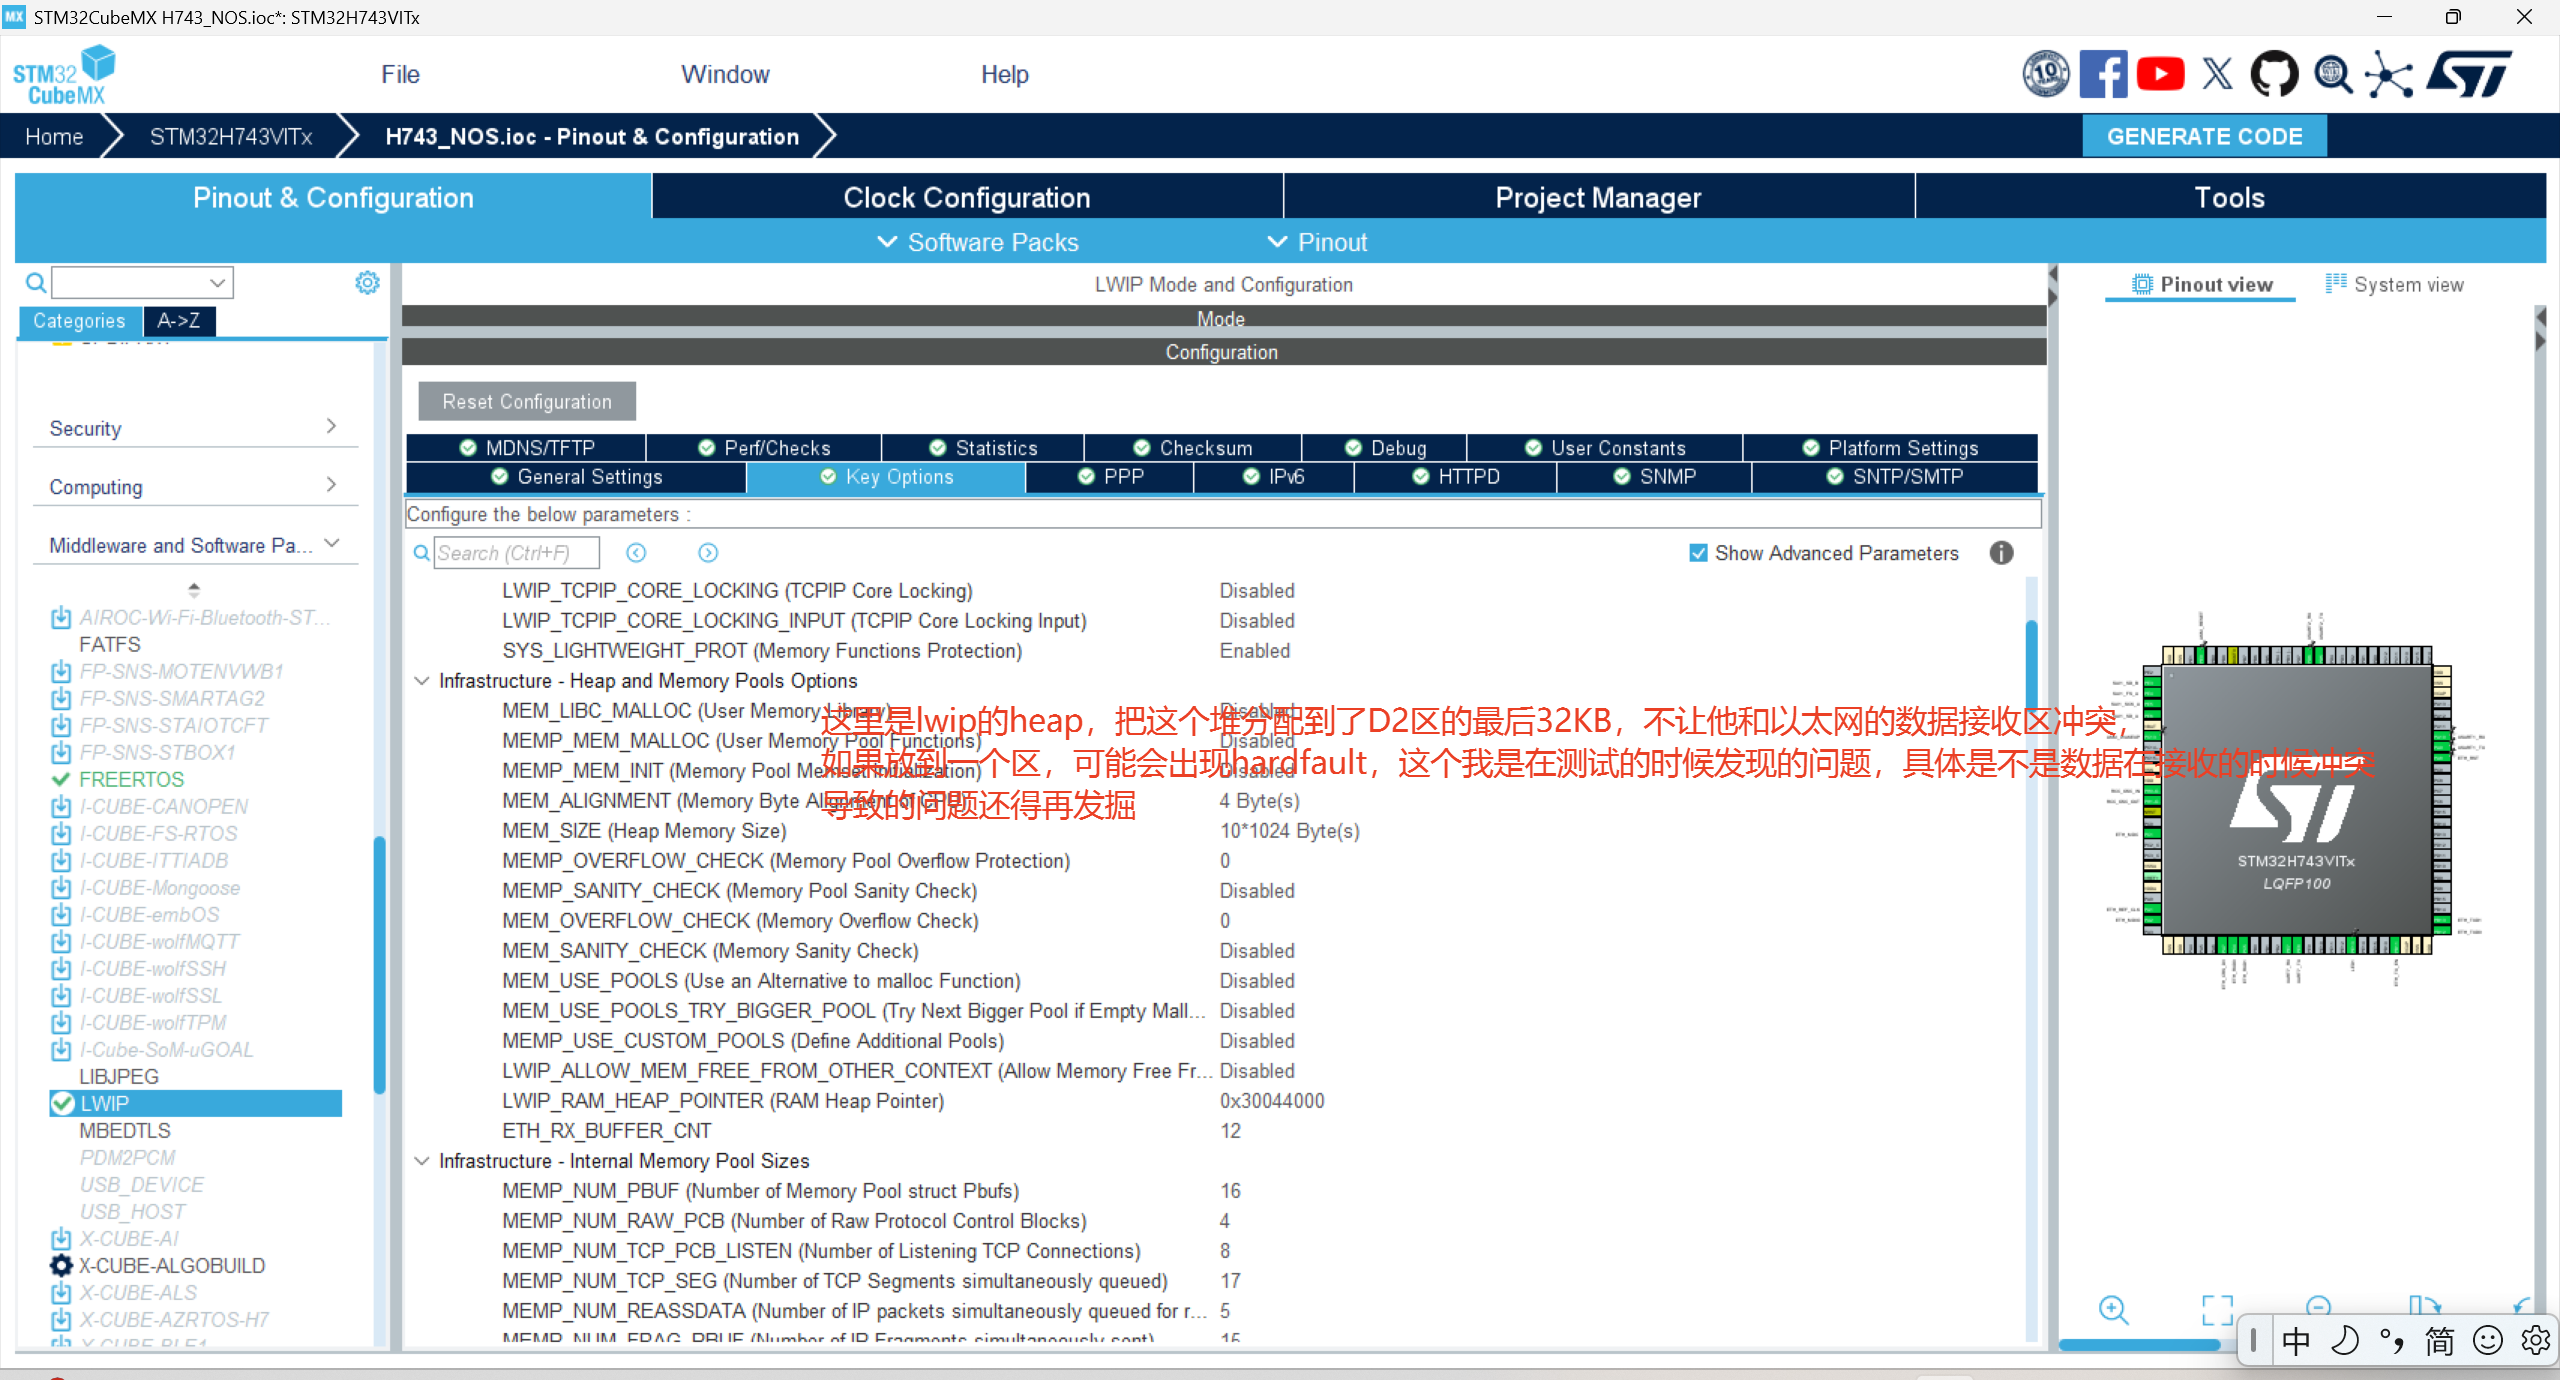Click the IME emoji smiley icon
Screen dimensions: 2560x1380
point(2487,1340)
